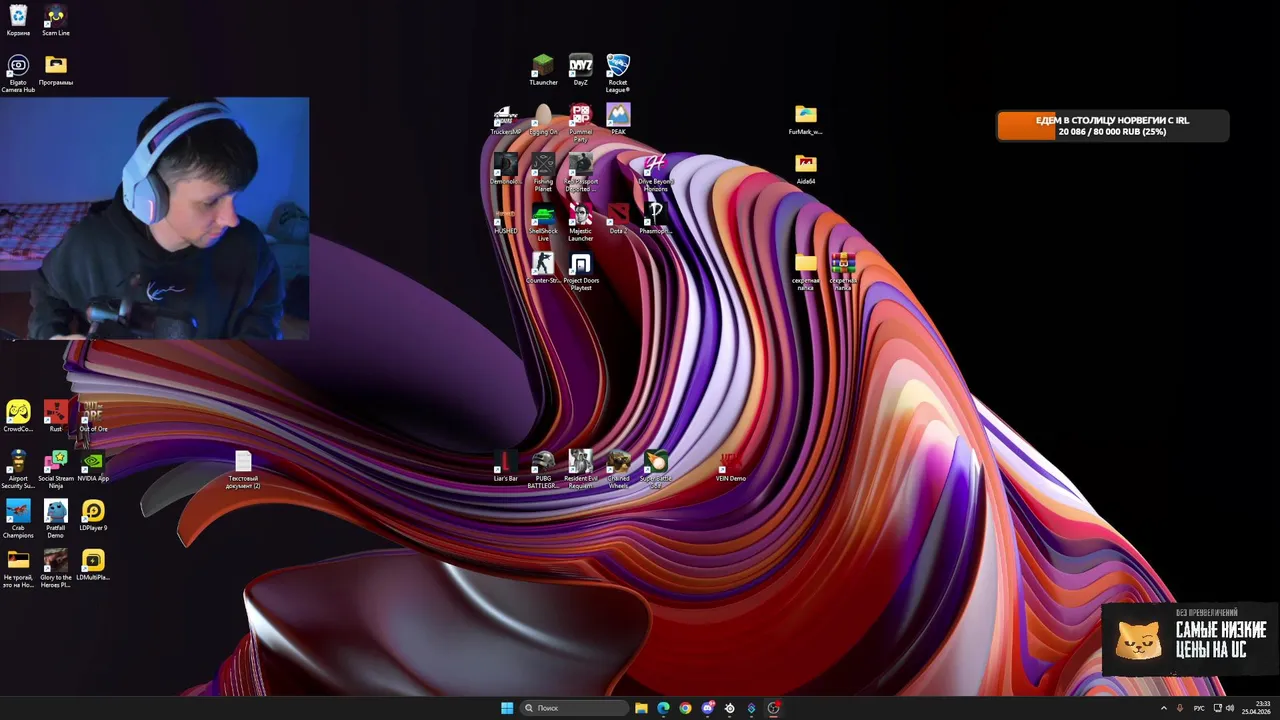
Task: Open the Aida64 folder
Action: (806, 169)
